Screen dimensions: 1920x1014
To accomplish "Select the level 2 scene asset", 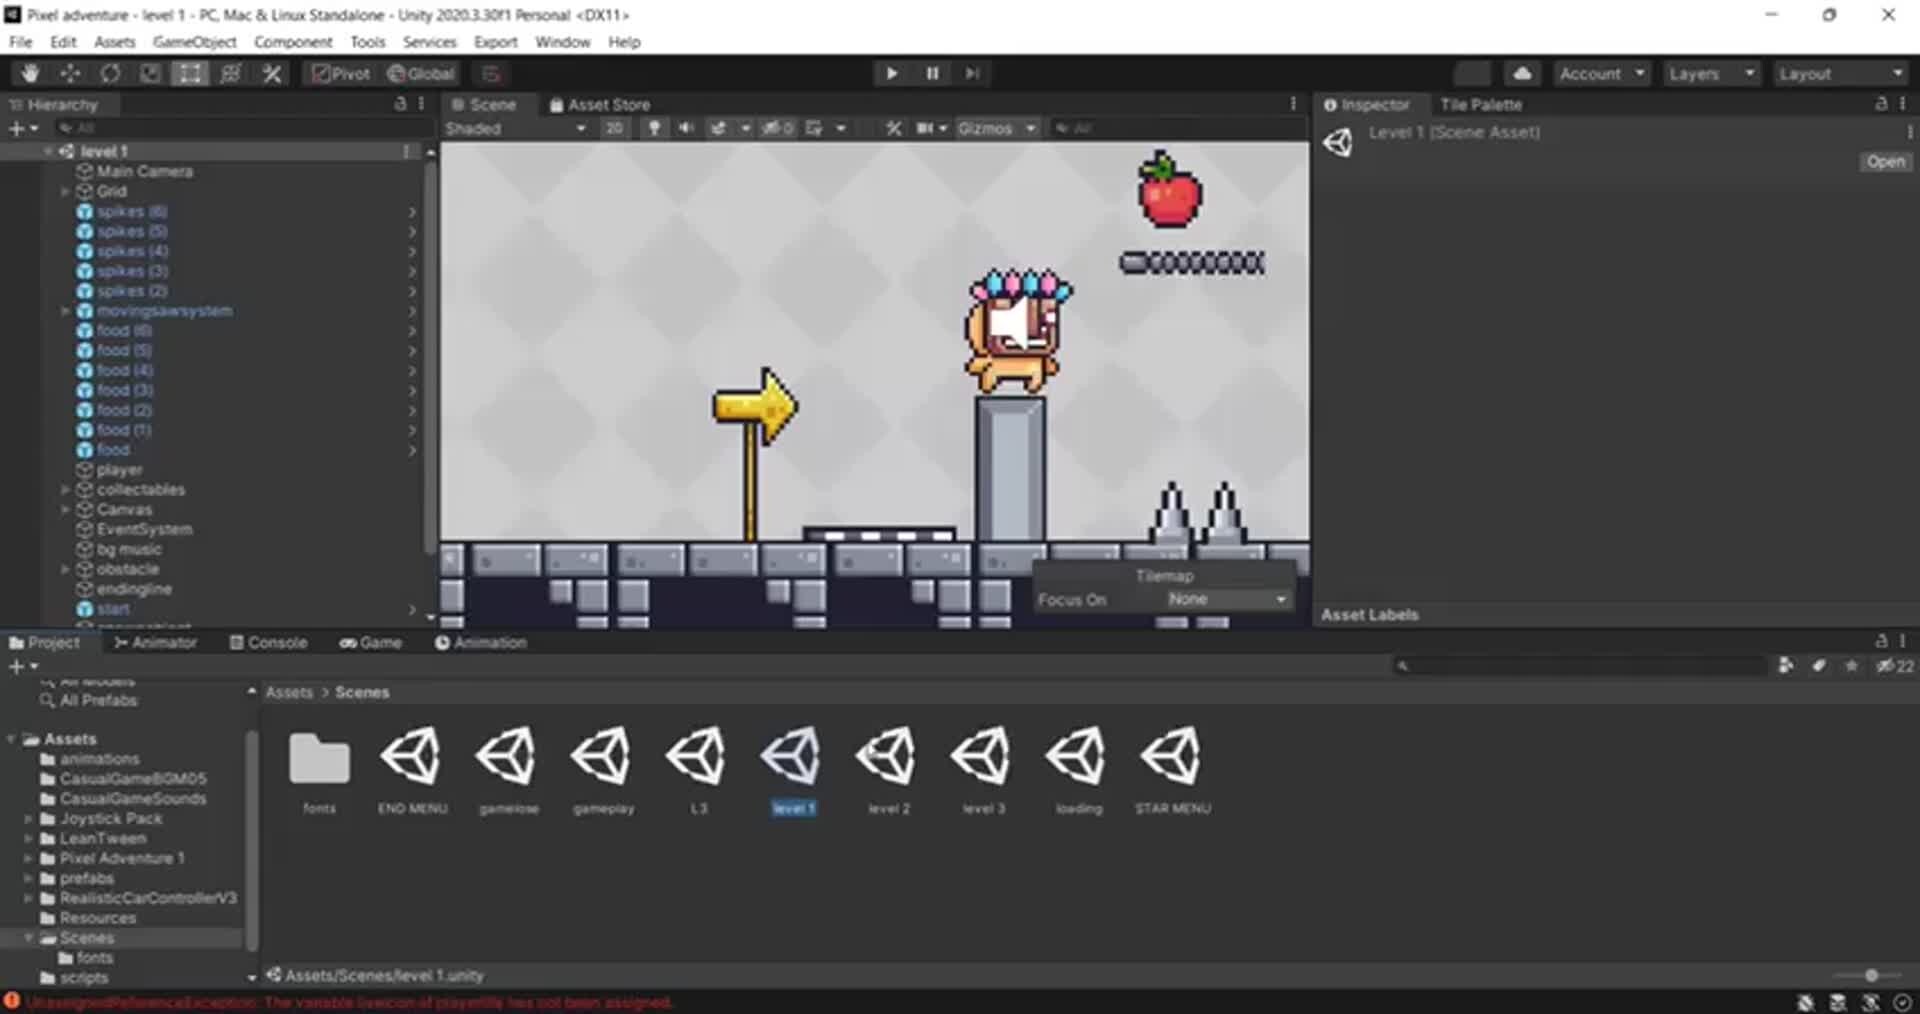I will click(888, 756).
